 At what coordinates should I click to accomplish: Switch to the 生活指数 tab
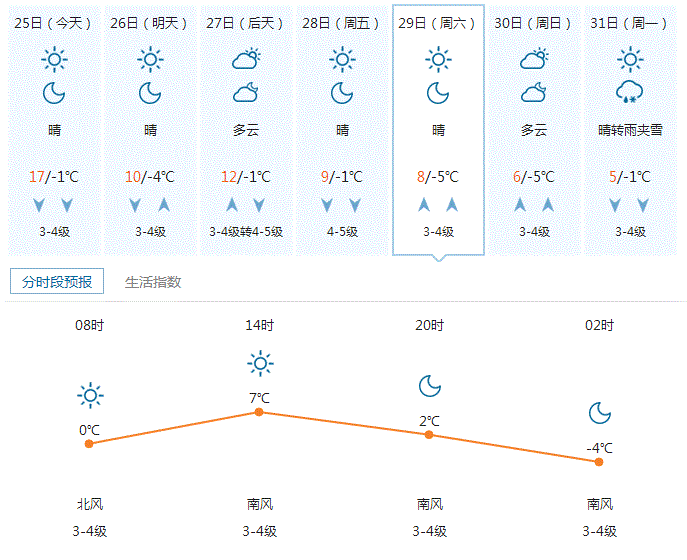[153, 282]
